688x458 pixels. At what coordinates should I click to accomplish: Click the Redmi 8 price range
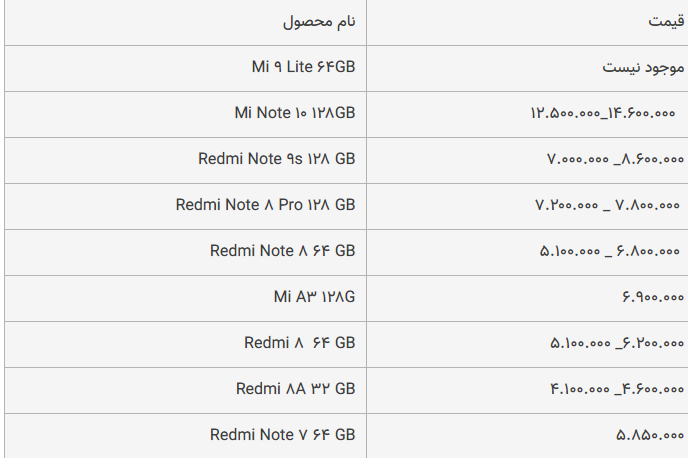coord(617,344)
